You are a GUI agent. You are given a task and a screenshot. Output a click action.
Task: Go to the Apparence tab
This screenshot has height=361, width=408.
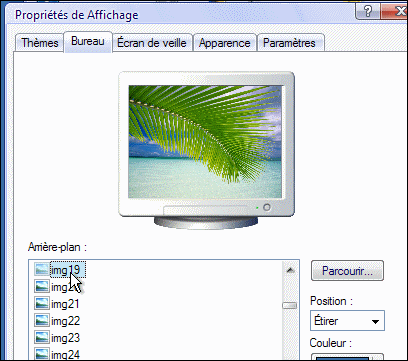click(x=225, y=43)
